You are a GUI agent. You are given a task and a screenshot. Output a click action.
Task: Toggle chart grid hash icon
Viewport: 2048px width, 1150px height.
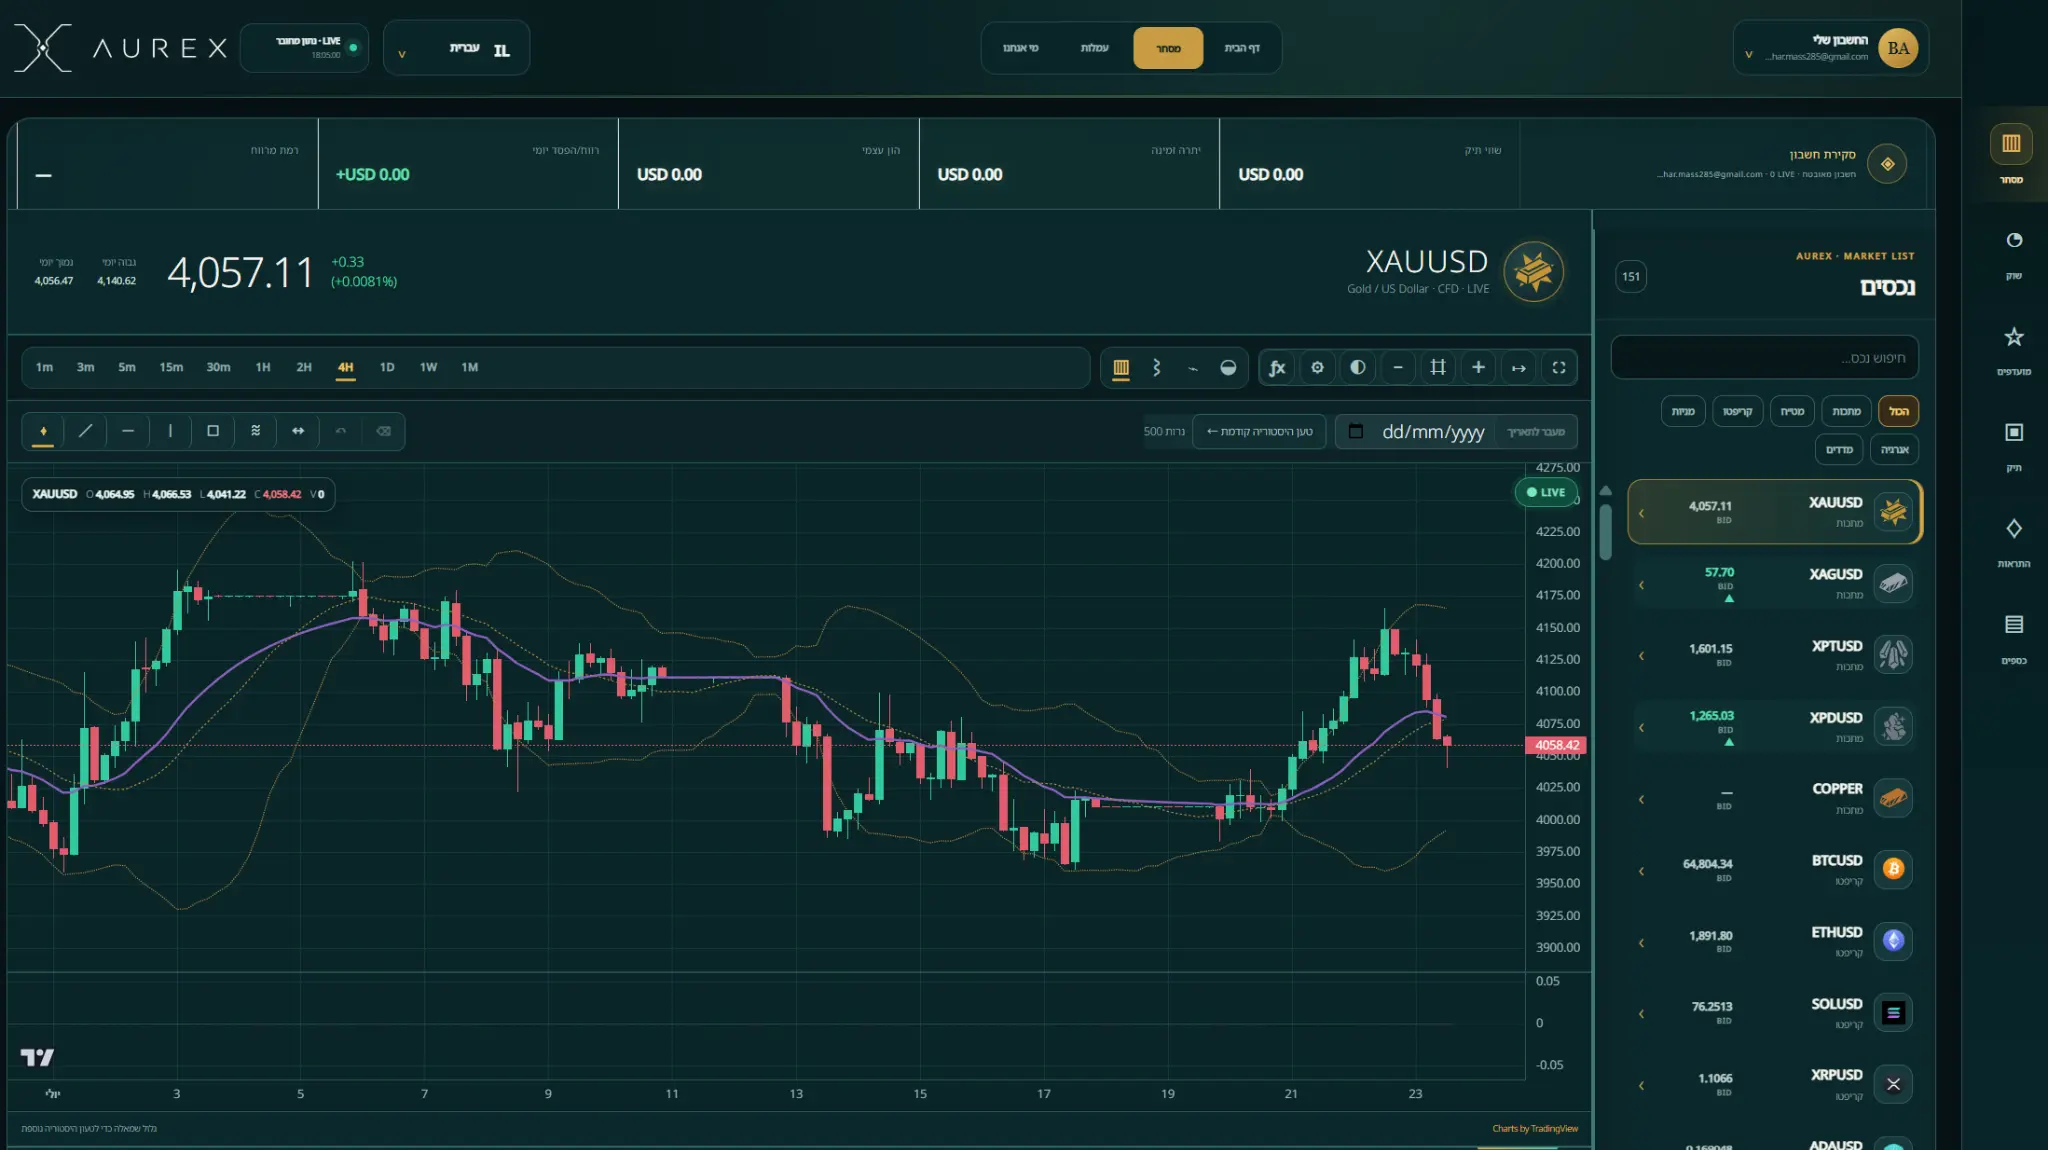pos(1438,368)
